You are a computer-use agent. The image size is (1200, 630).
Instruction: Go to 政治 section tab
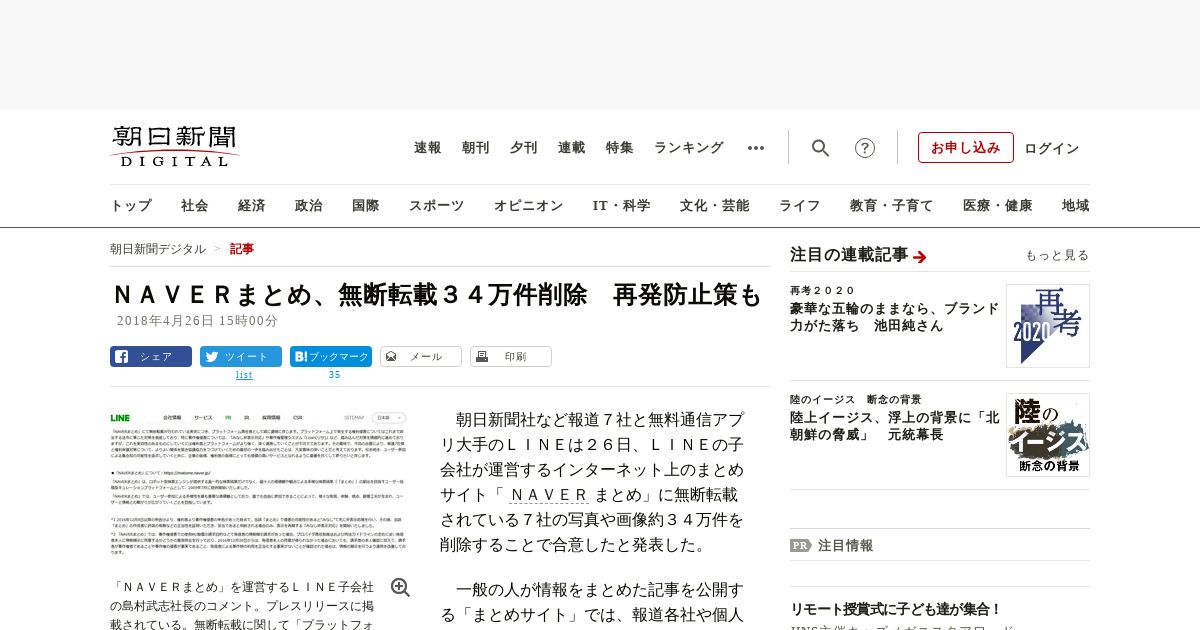pyautogui.click(x=309, y=206)
